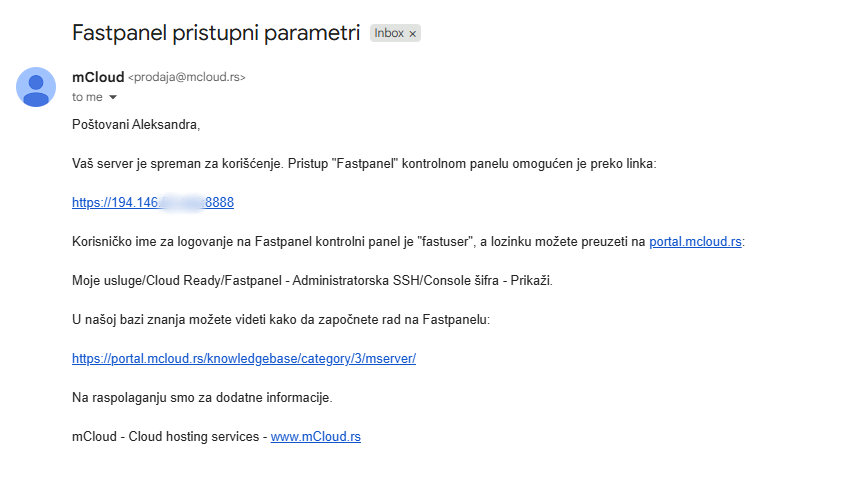This screenshot has width=852, height=477.
Task: Click the text "mCloud - Cloud hosting services"
Action: pyautogui.click(x=166, y=437)
